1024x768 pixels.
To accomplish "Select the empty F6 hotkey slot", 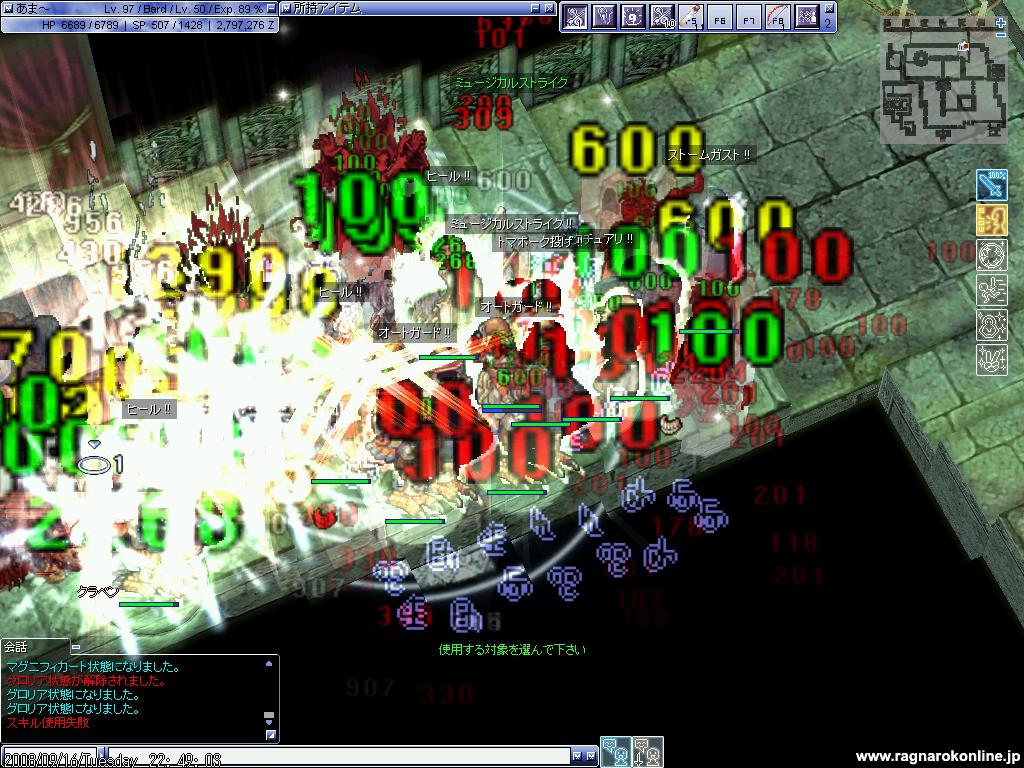I will (720, 18).
